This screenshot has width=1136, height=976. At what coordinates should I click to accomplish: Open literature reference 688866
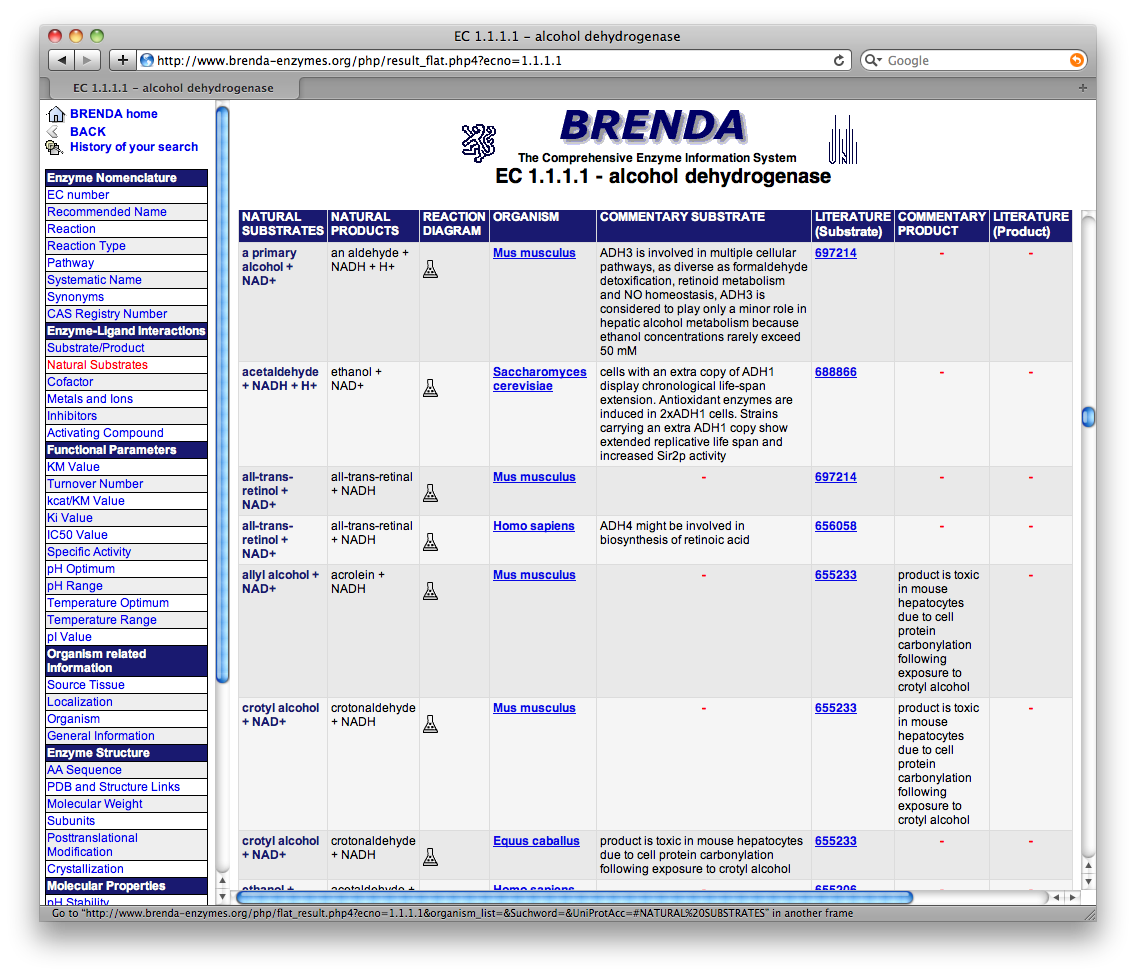click(x=835, y=372)
